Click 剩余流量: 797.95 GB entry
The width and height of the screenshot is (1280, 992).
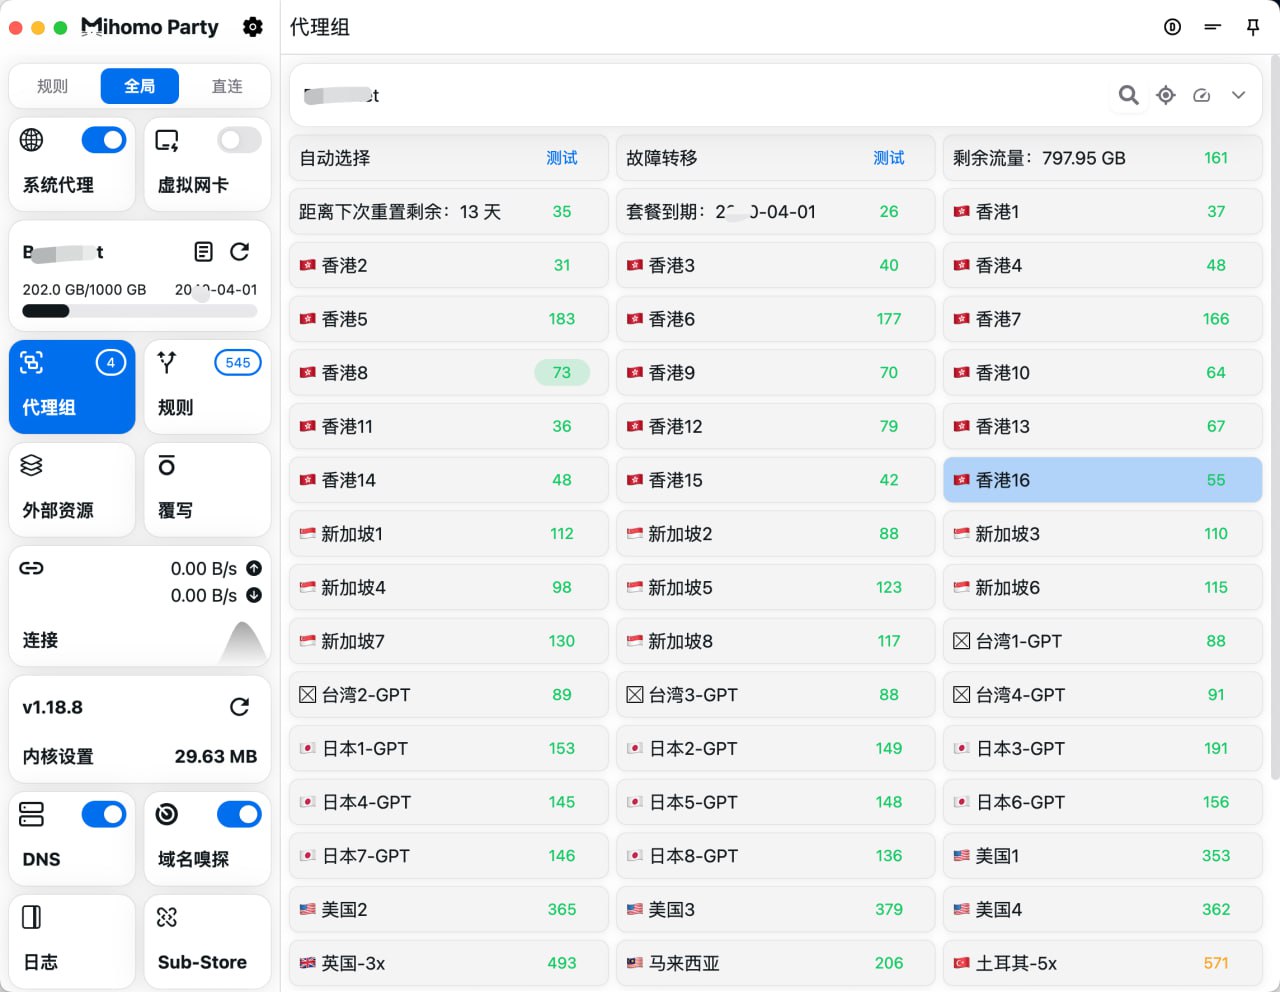1102,158
